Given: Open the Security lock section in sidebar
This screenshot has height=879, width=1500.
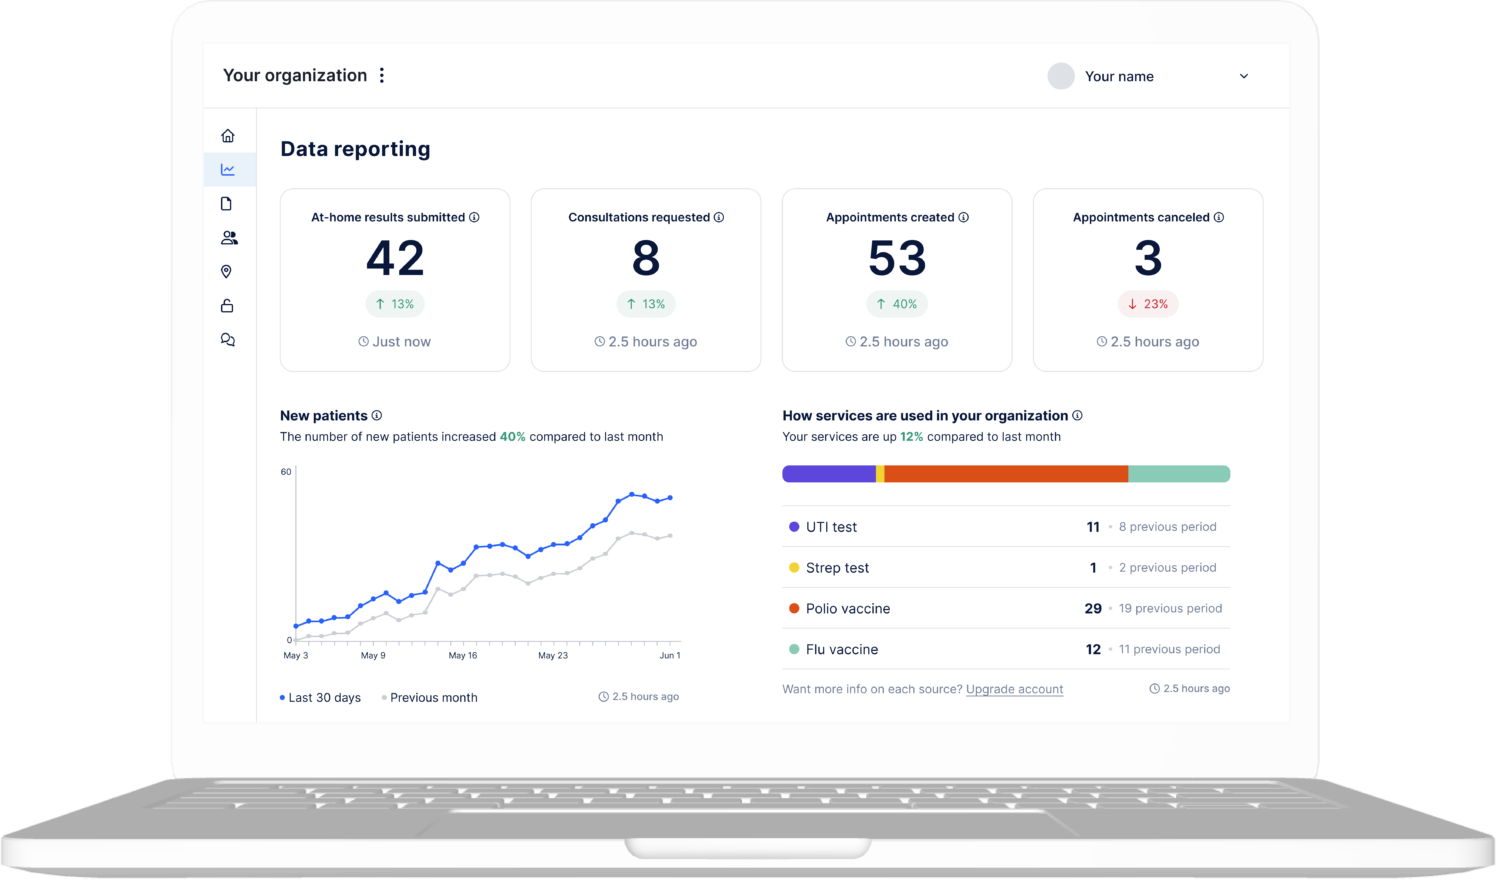Looking at the screenshot, I should [x=228, y=305].
